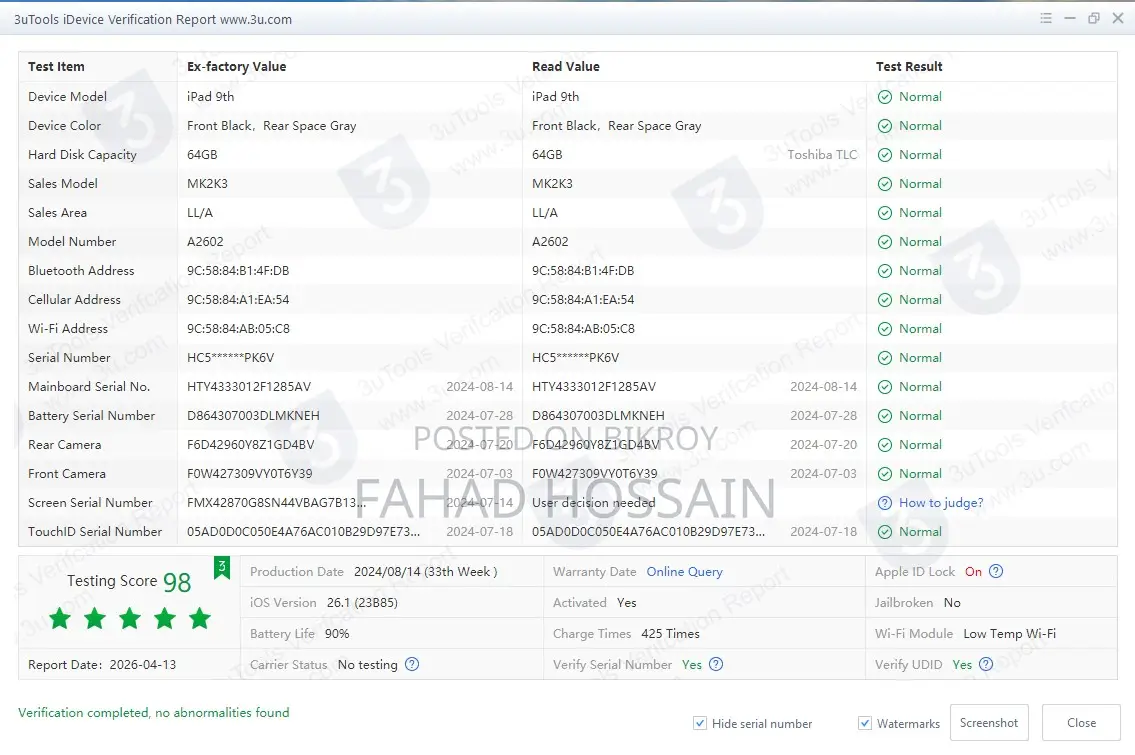Viewport: 1135px width, 755px height.
Task: Minimize the verification report window
Action: [x=1070, y=18]
